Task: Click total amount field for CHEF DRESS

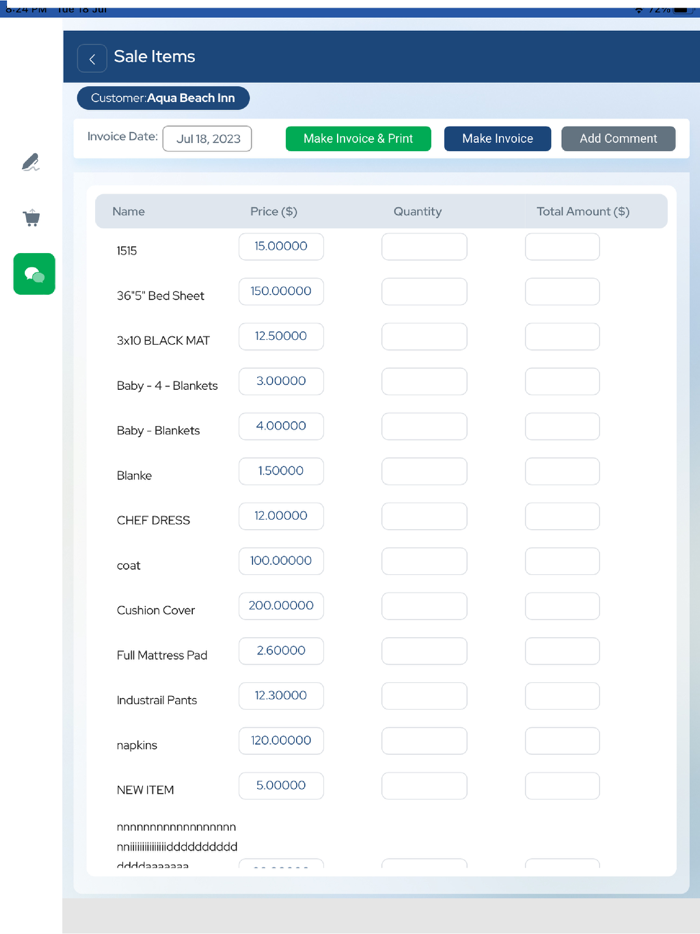Action: (x=562, y=516)
